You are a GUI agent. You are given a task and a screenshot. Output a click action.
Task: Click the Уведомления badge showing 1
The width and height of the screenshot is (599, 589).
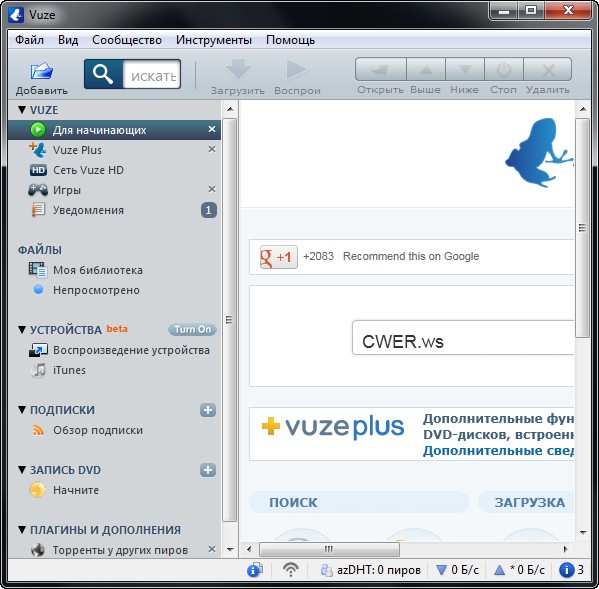coord(209,210)
